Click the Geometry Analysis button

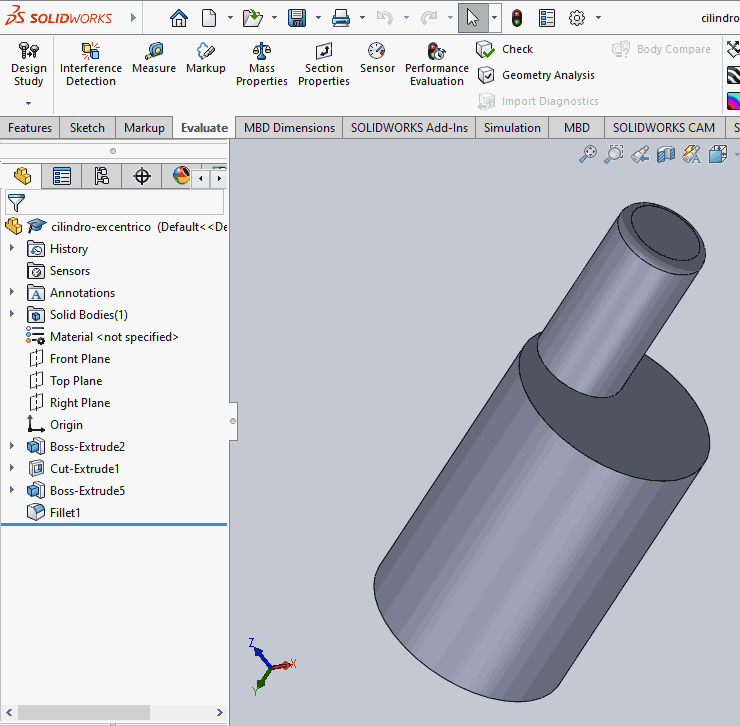point(536,75)
